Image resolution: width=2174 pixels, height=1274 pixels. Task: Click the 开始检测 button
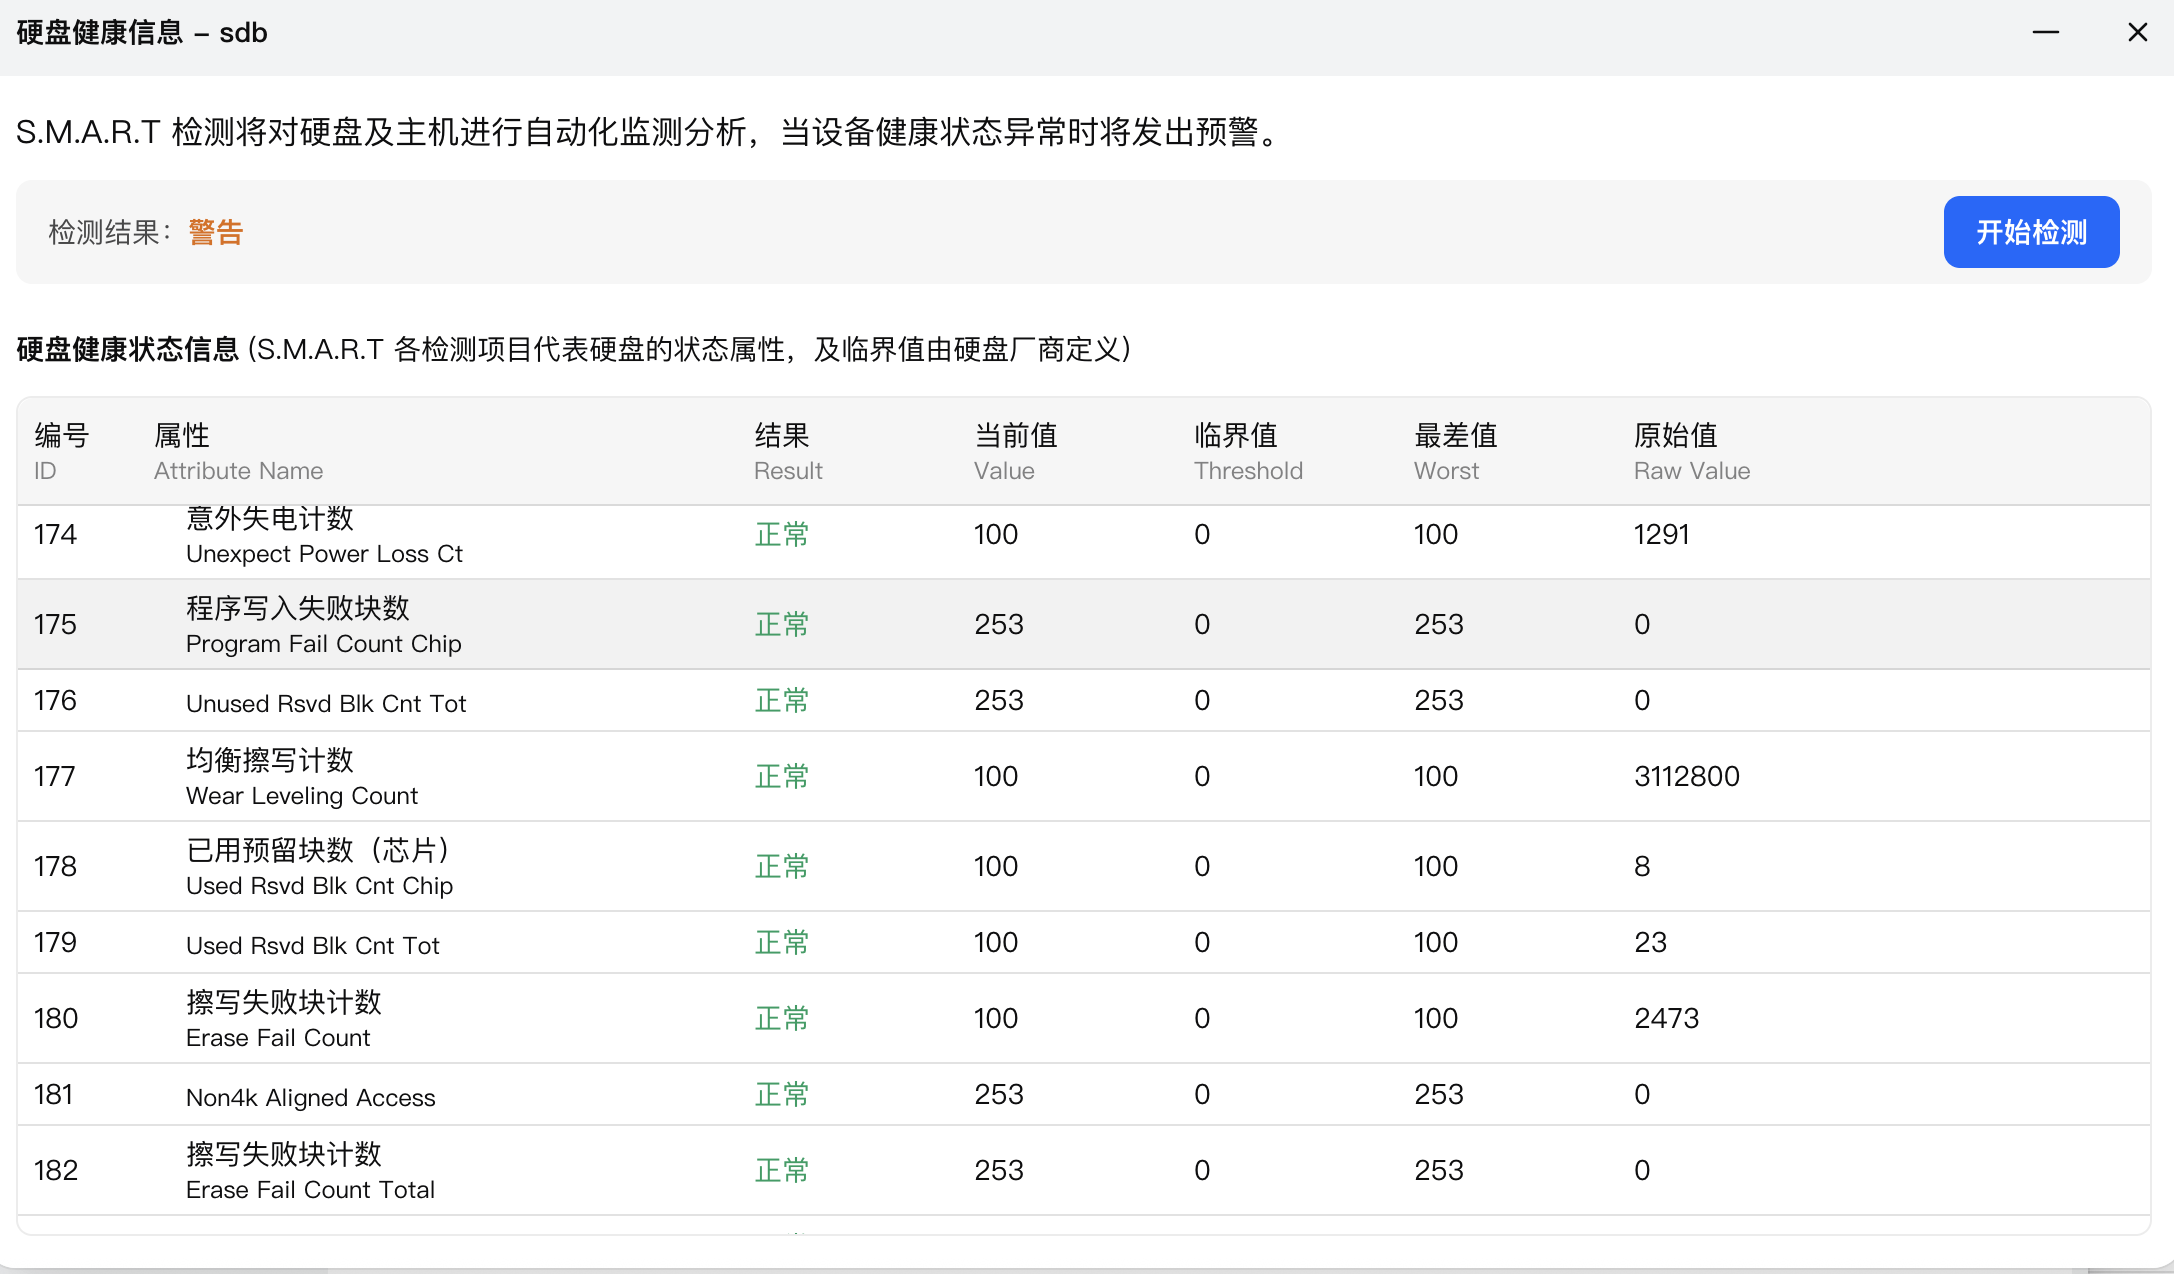click(2030, 232)
